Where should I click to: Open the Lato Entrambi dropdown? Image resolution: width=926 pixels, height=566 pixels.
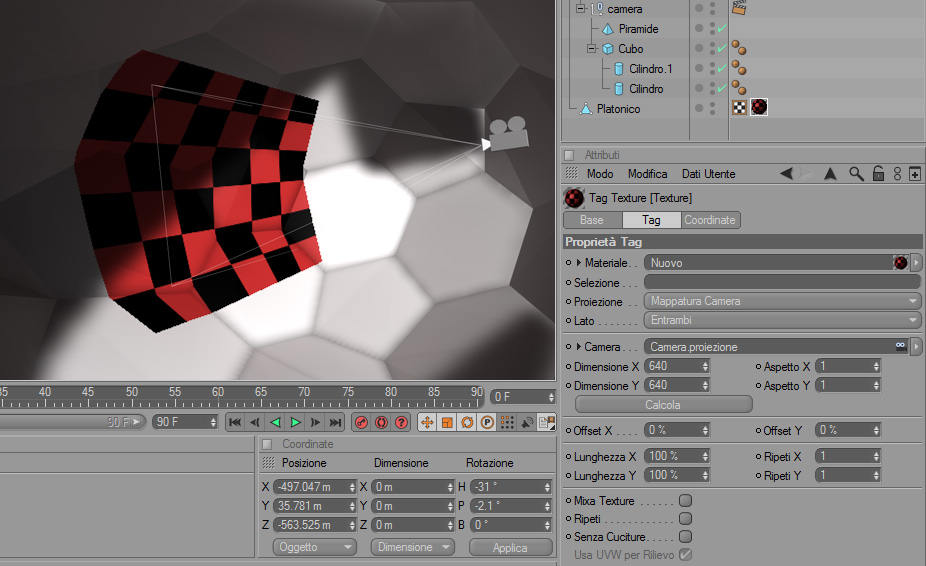coord(782,320)
